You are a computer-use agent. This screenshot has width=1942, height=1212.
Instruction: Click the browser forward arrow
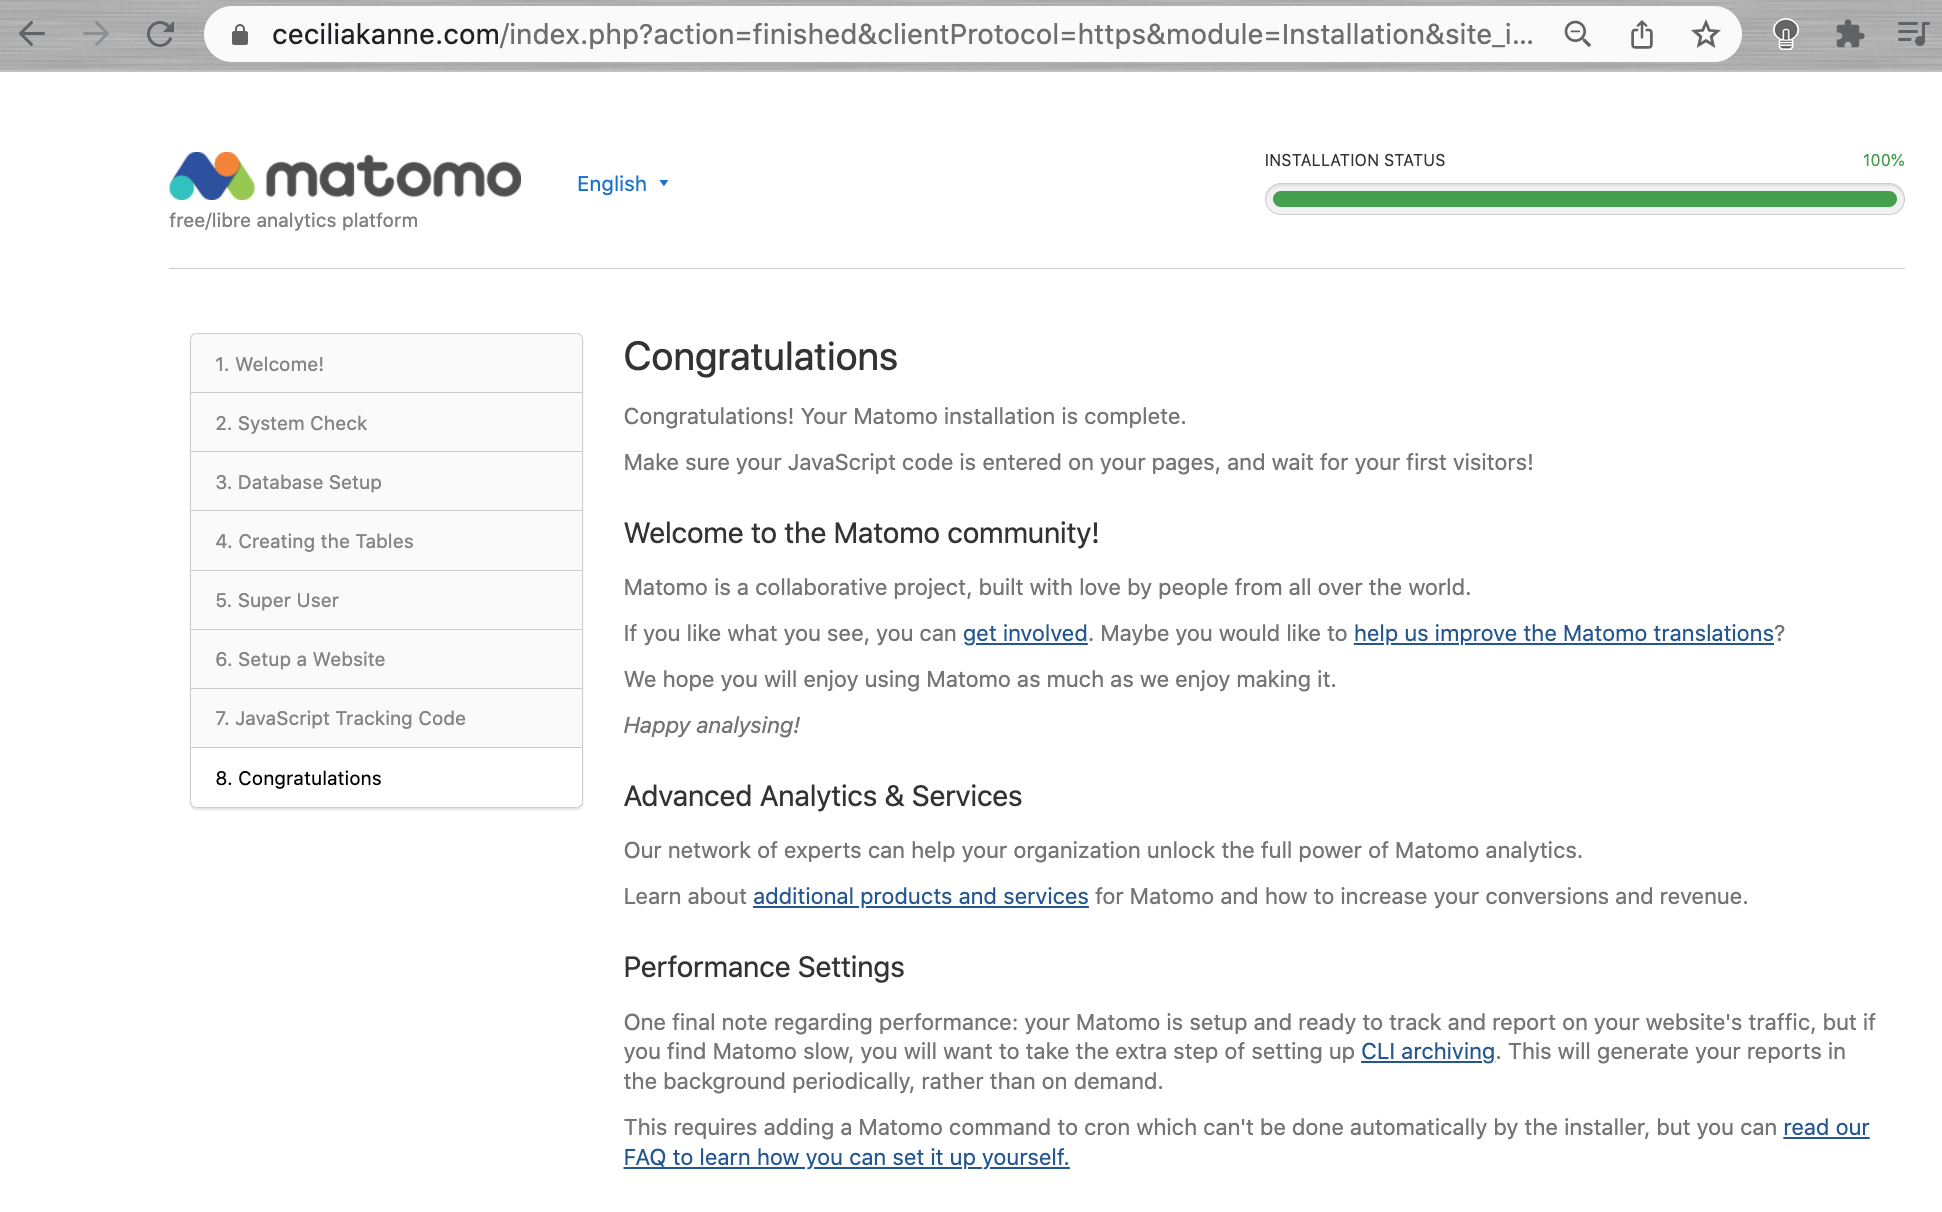pyautogui.click(x=96, y=35)
